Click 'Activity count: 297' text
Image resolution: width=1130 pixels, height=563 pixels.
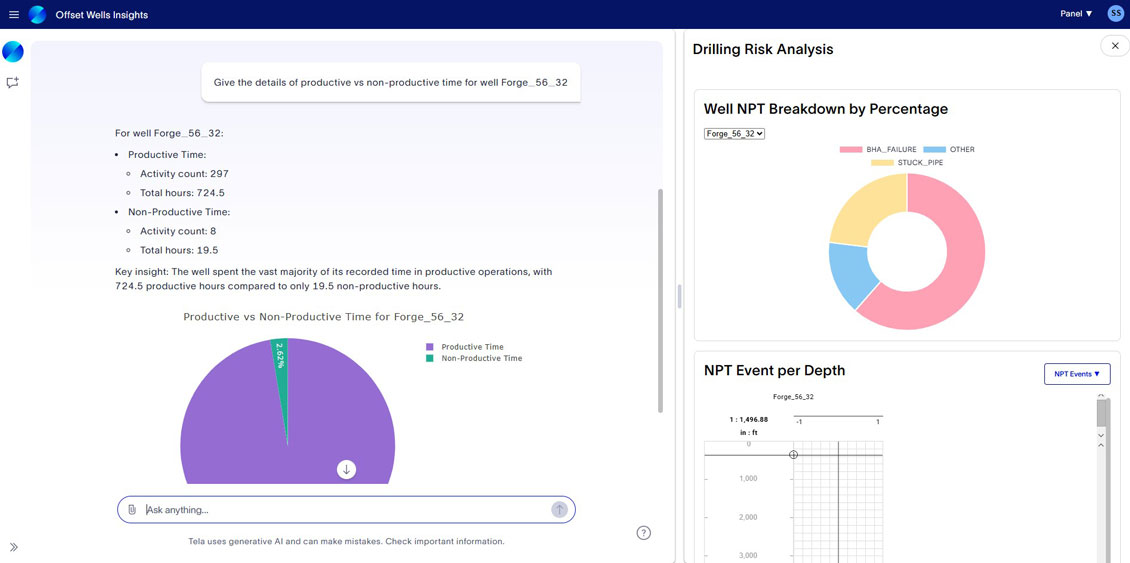[x=184, y=174]
